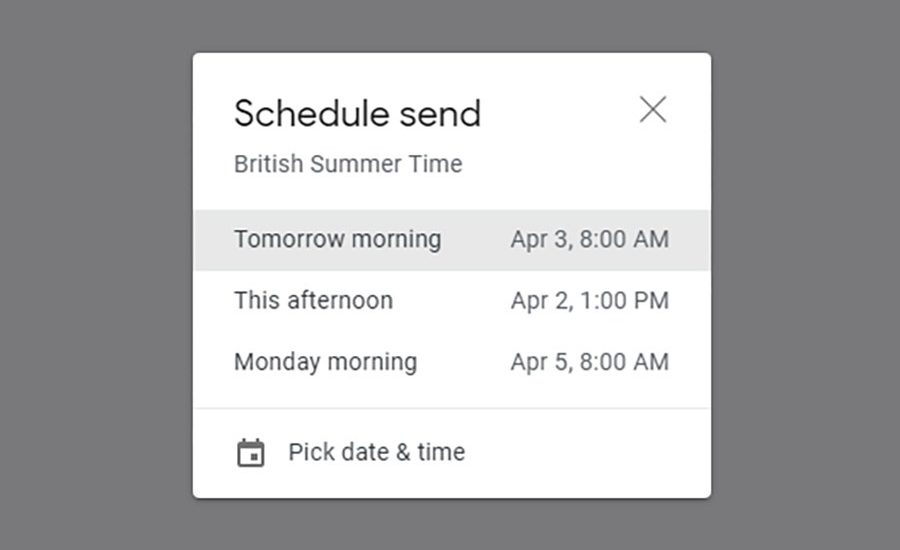This screenshot has height=550, width=900.
Task: Click the Schedule send heading
Action: pos(357,113)
